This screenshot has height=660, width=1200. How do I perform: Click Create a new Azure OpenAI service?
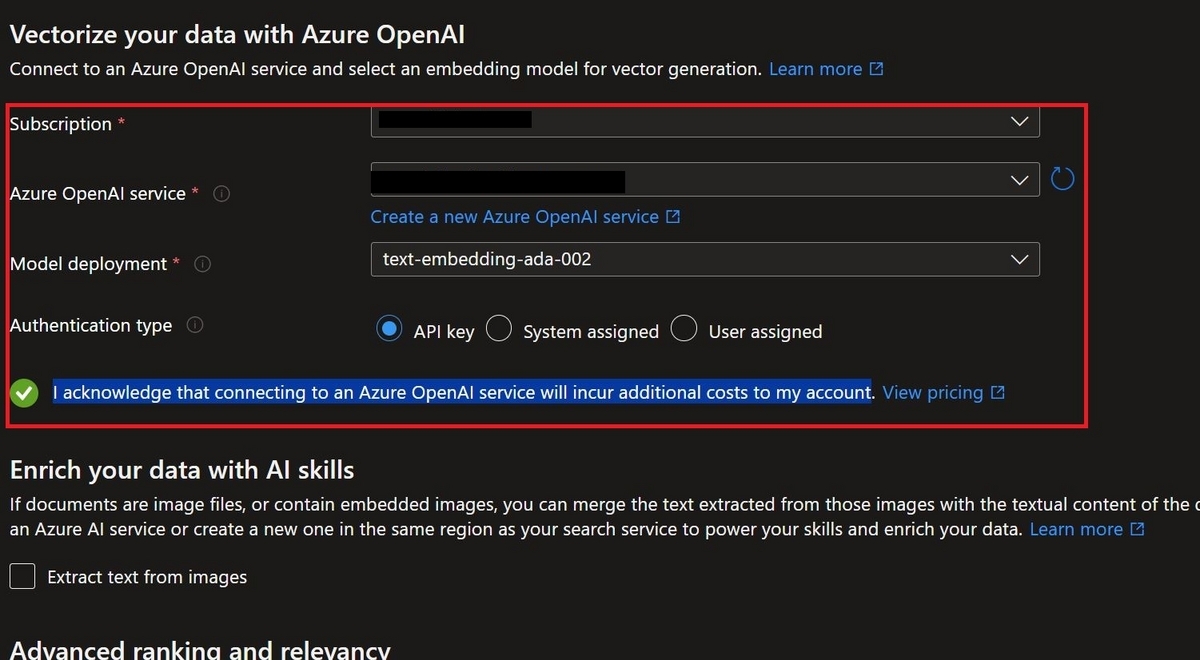pos(525,217)
